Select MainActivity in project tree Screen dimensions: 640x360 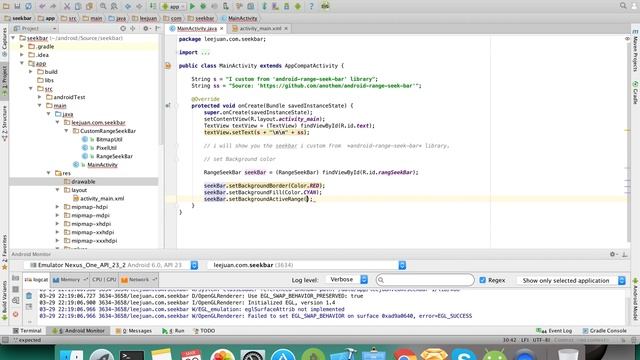coord(102,165)
